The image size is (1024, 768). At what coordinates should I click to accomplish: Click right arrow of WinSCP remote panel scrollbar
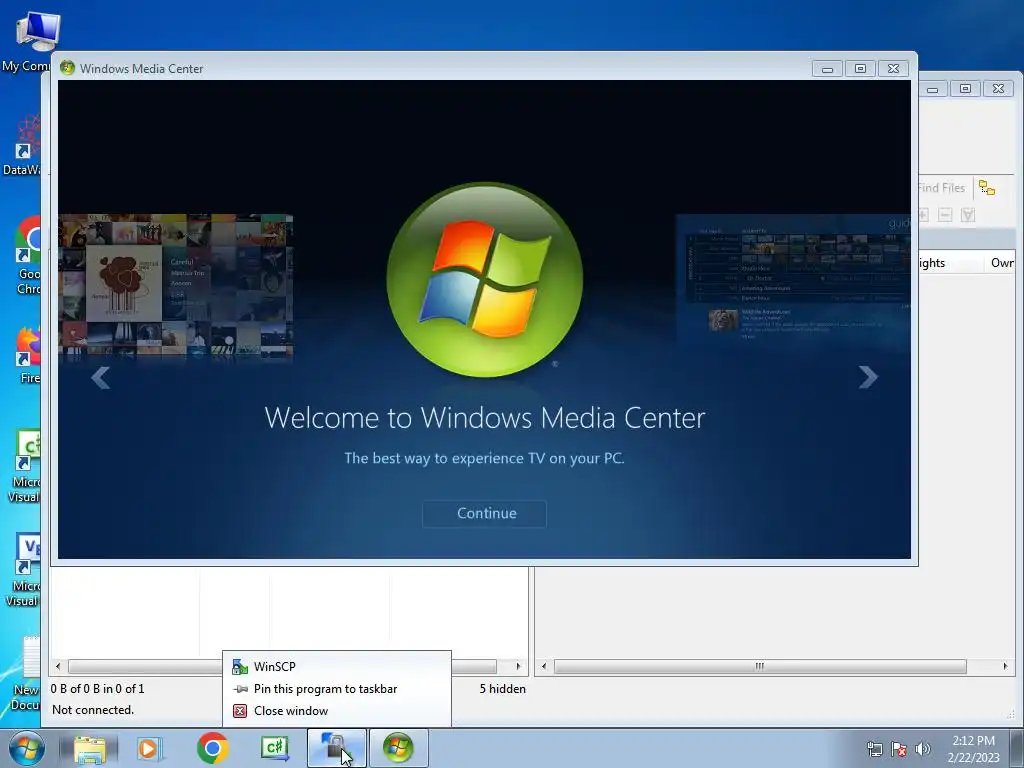(1005, 667)
